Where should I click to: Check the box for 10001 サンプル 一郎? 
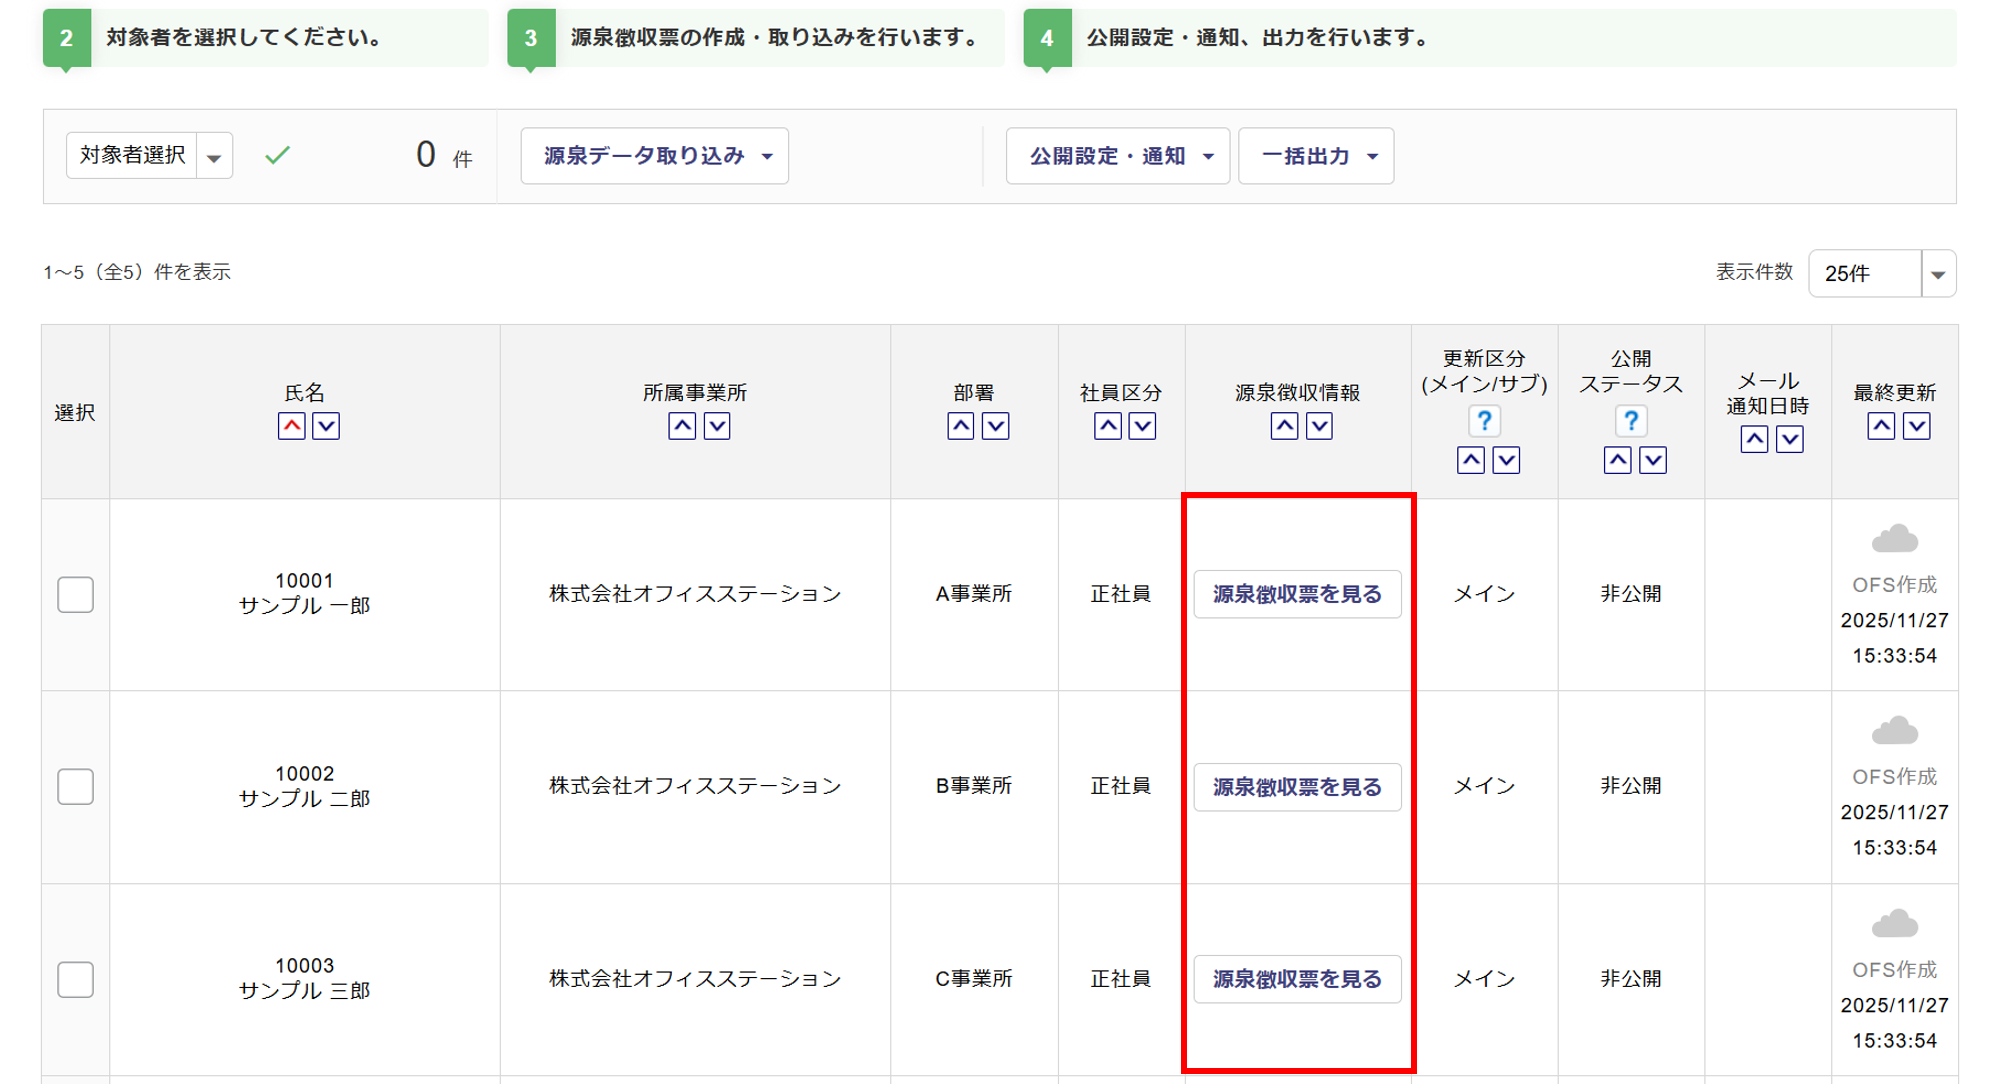point(76,594)
